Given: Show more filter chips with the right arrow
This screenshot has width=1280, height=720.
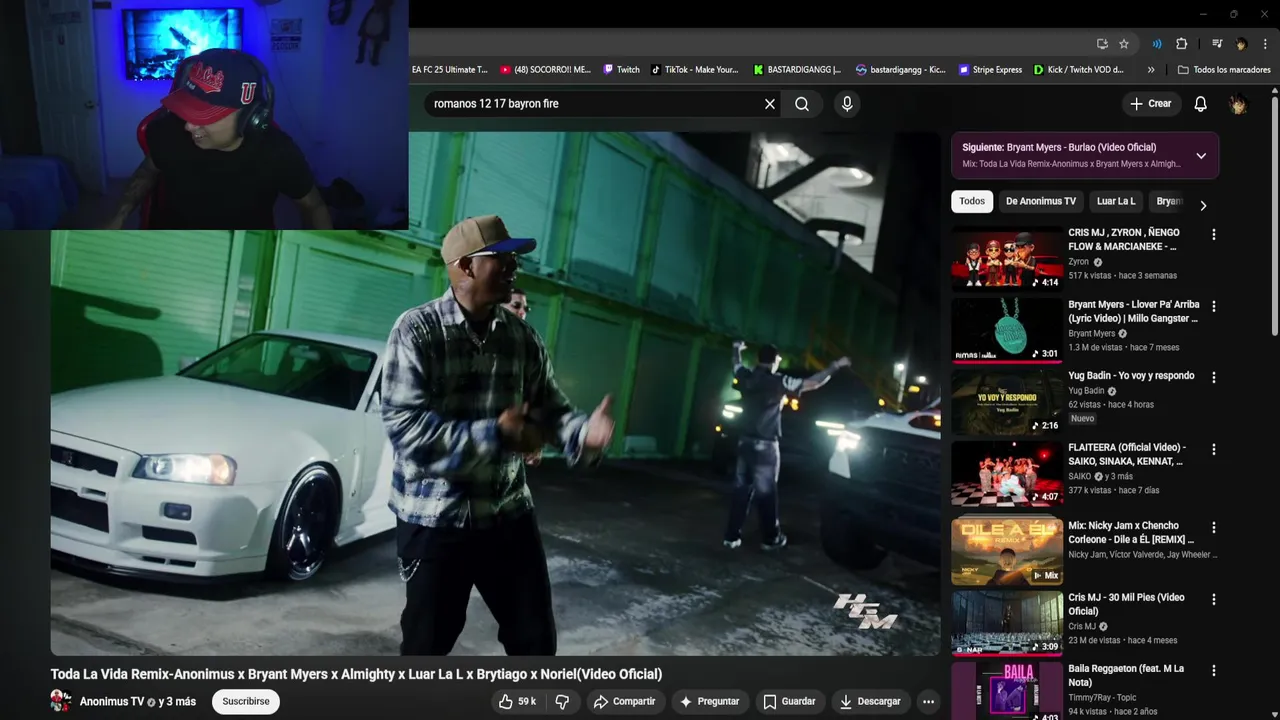Looking at the screenshot, I should tap(1203, 205).
